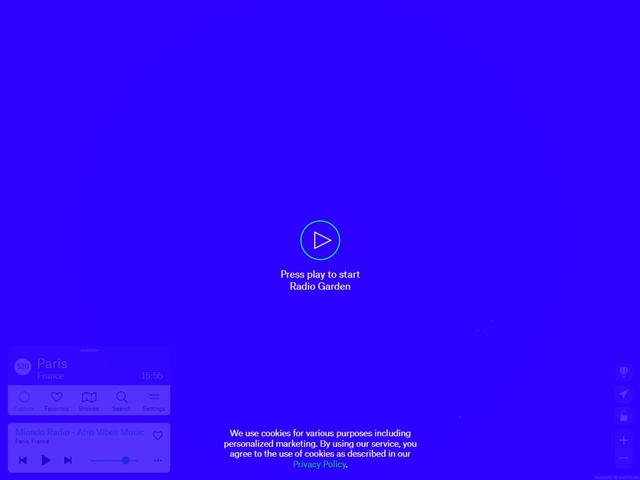Screen dimensions: 640x480
Task: Zoom in with the plus button
Action: click(x=624, y=440)
